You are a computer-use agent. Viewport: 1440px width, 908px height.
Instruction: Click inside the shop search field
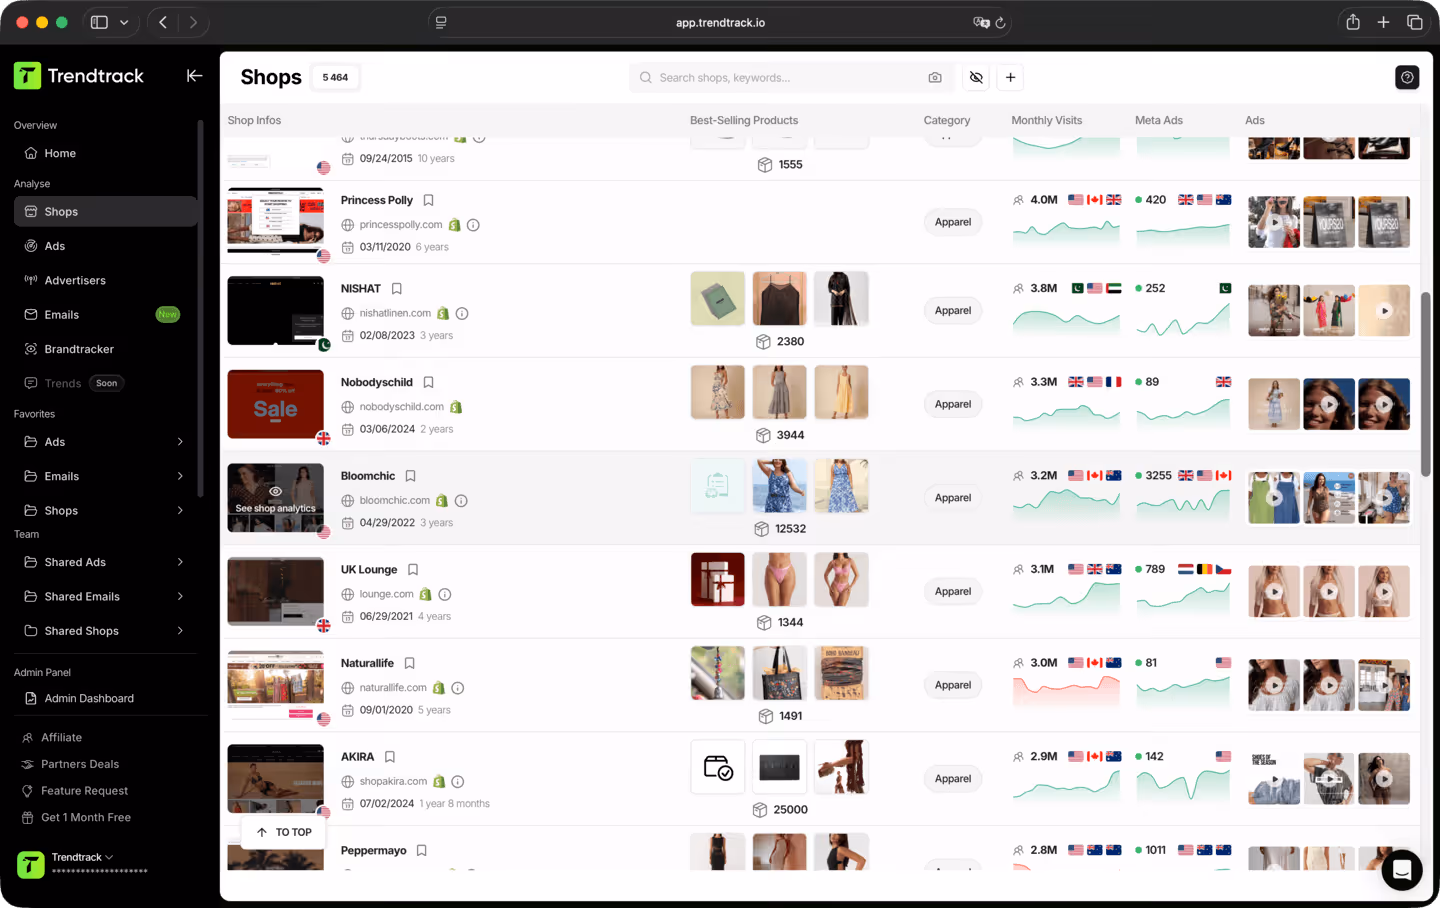[780, 77]
